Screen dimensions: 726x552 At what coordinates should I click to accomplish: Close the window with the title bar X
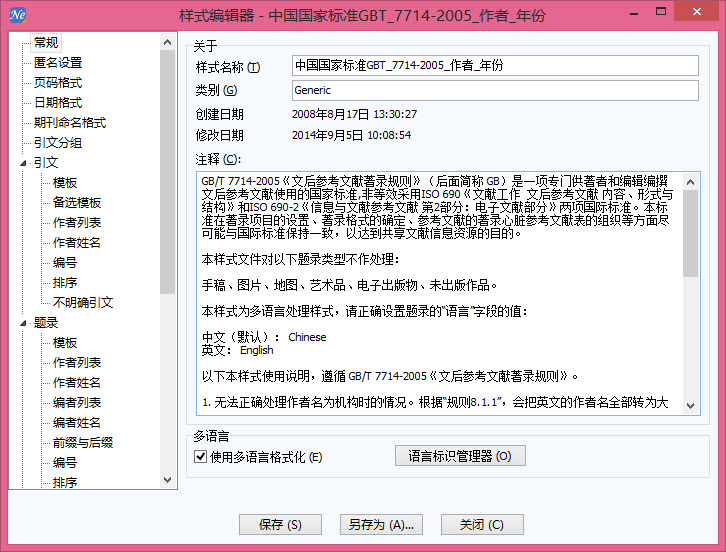tap(697, 12)
